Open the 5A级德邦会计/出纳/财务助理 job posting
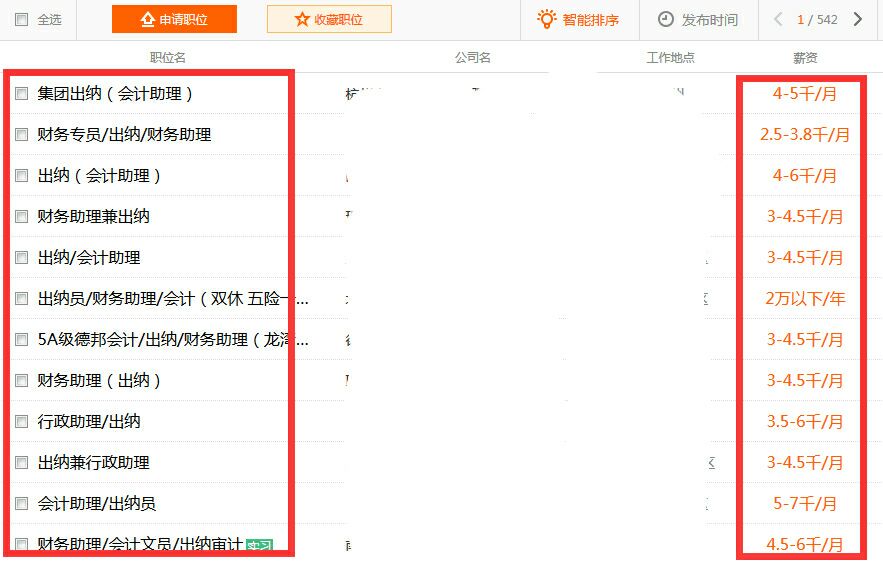Image resolution: width=883 pixels, height=561 pixels. pyautogui.click(x=172, y=340)
